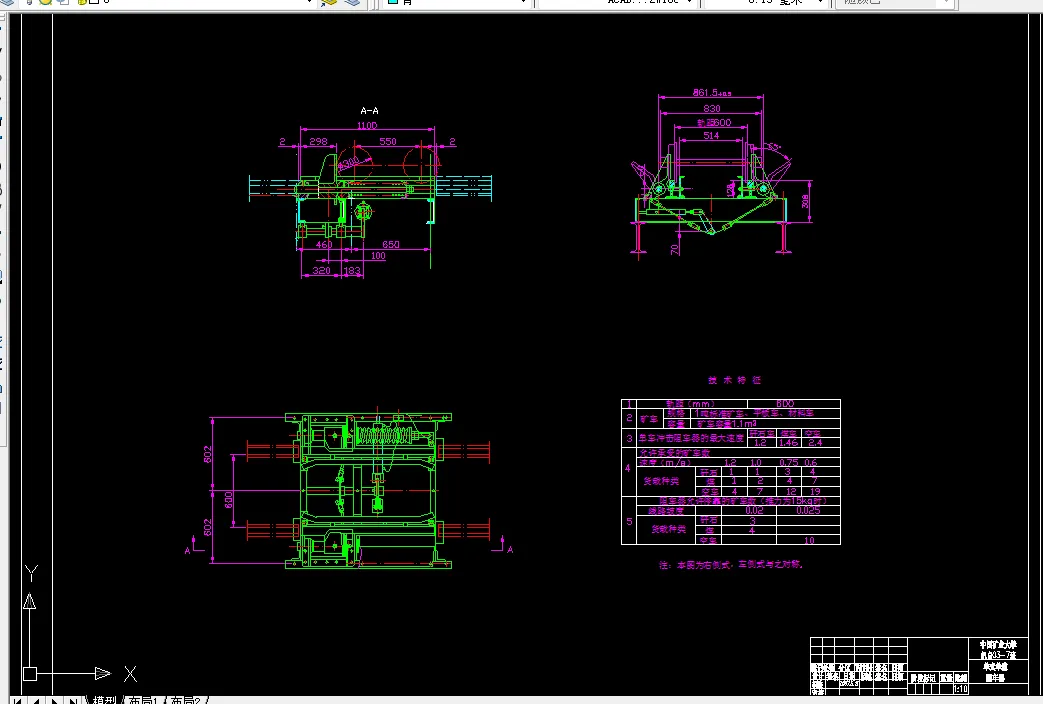The image size is (1043, 704).
Task: Switch to the 布局2 layout tab
Action: tap(186, 700)
